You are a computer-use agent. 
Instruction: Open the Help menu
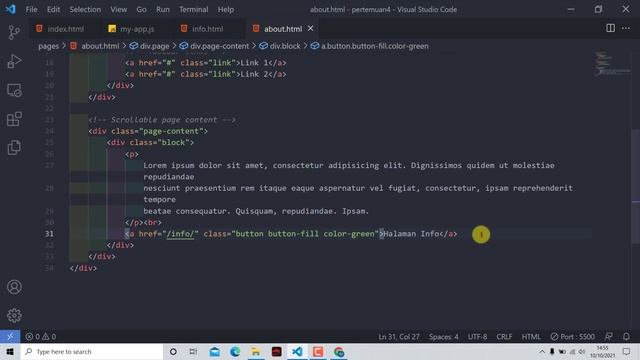pos(226,9)
